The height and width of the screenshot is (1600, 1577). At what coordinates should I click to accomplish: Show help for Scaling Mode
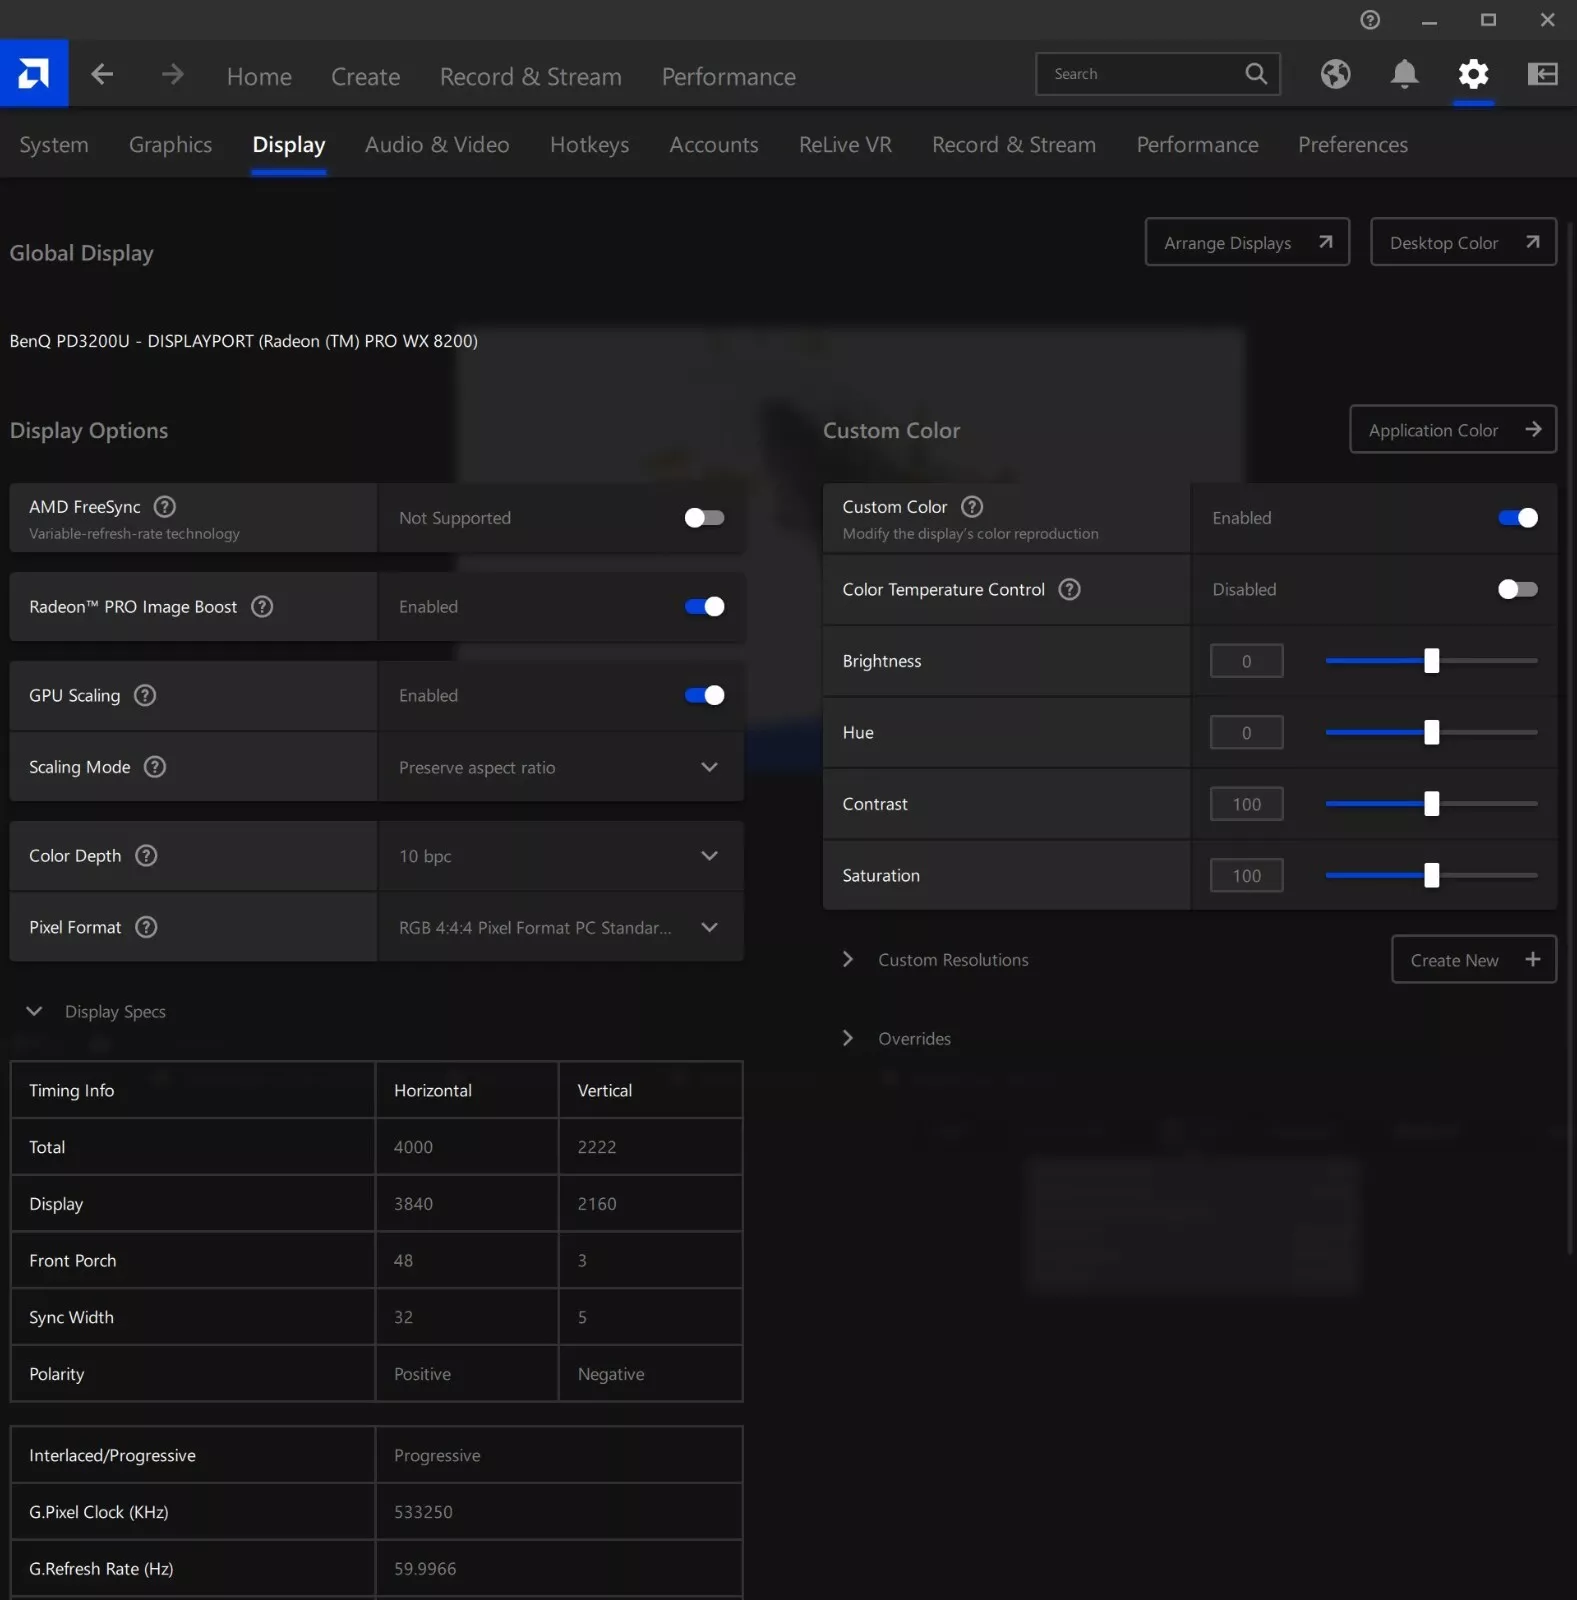point(155,767)
